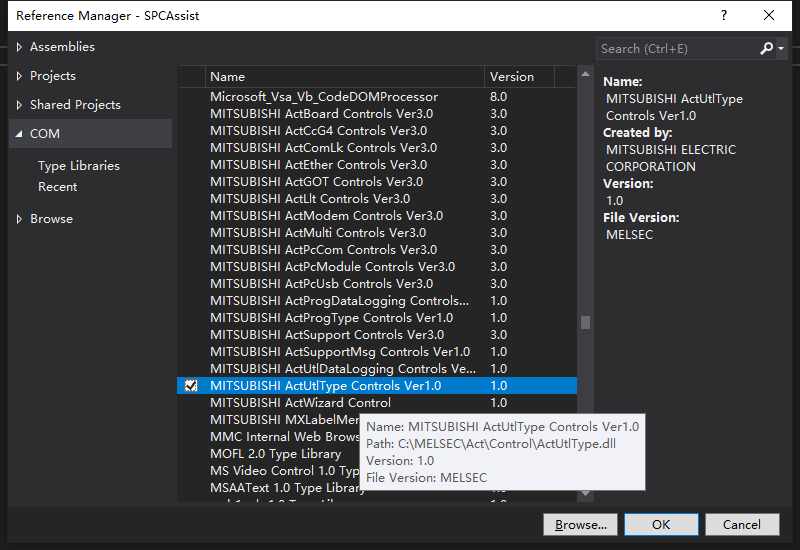Expand the Projects category
The width and height of the screenshot is (800, 550).
pos(21,76)
